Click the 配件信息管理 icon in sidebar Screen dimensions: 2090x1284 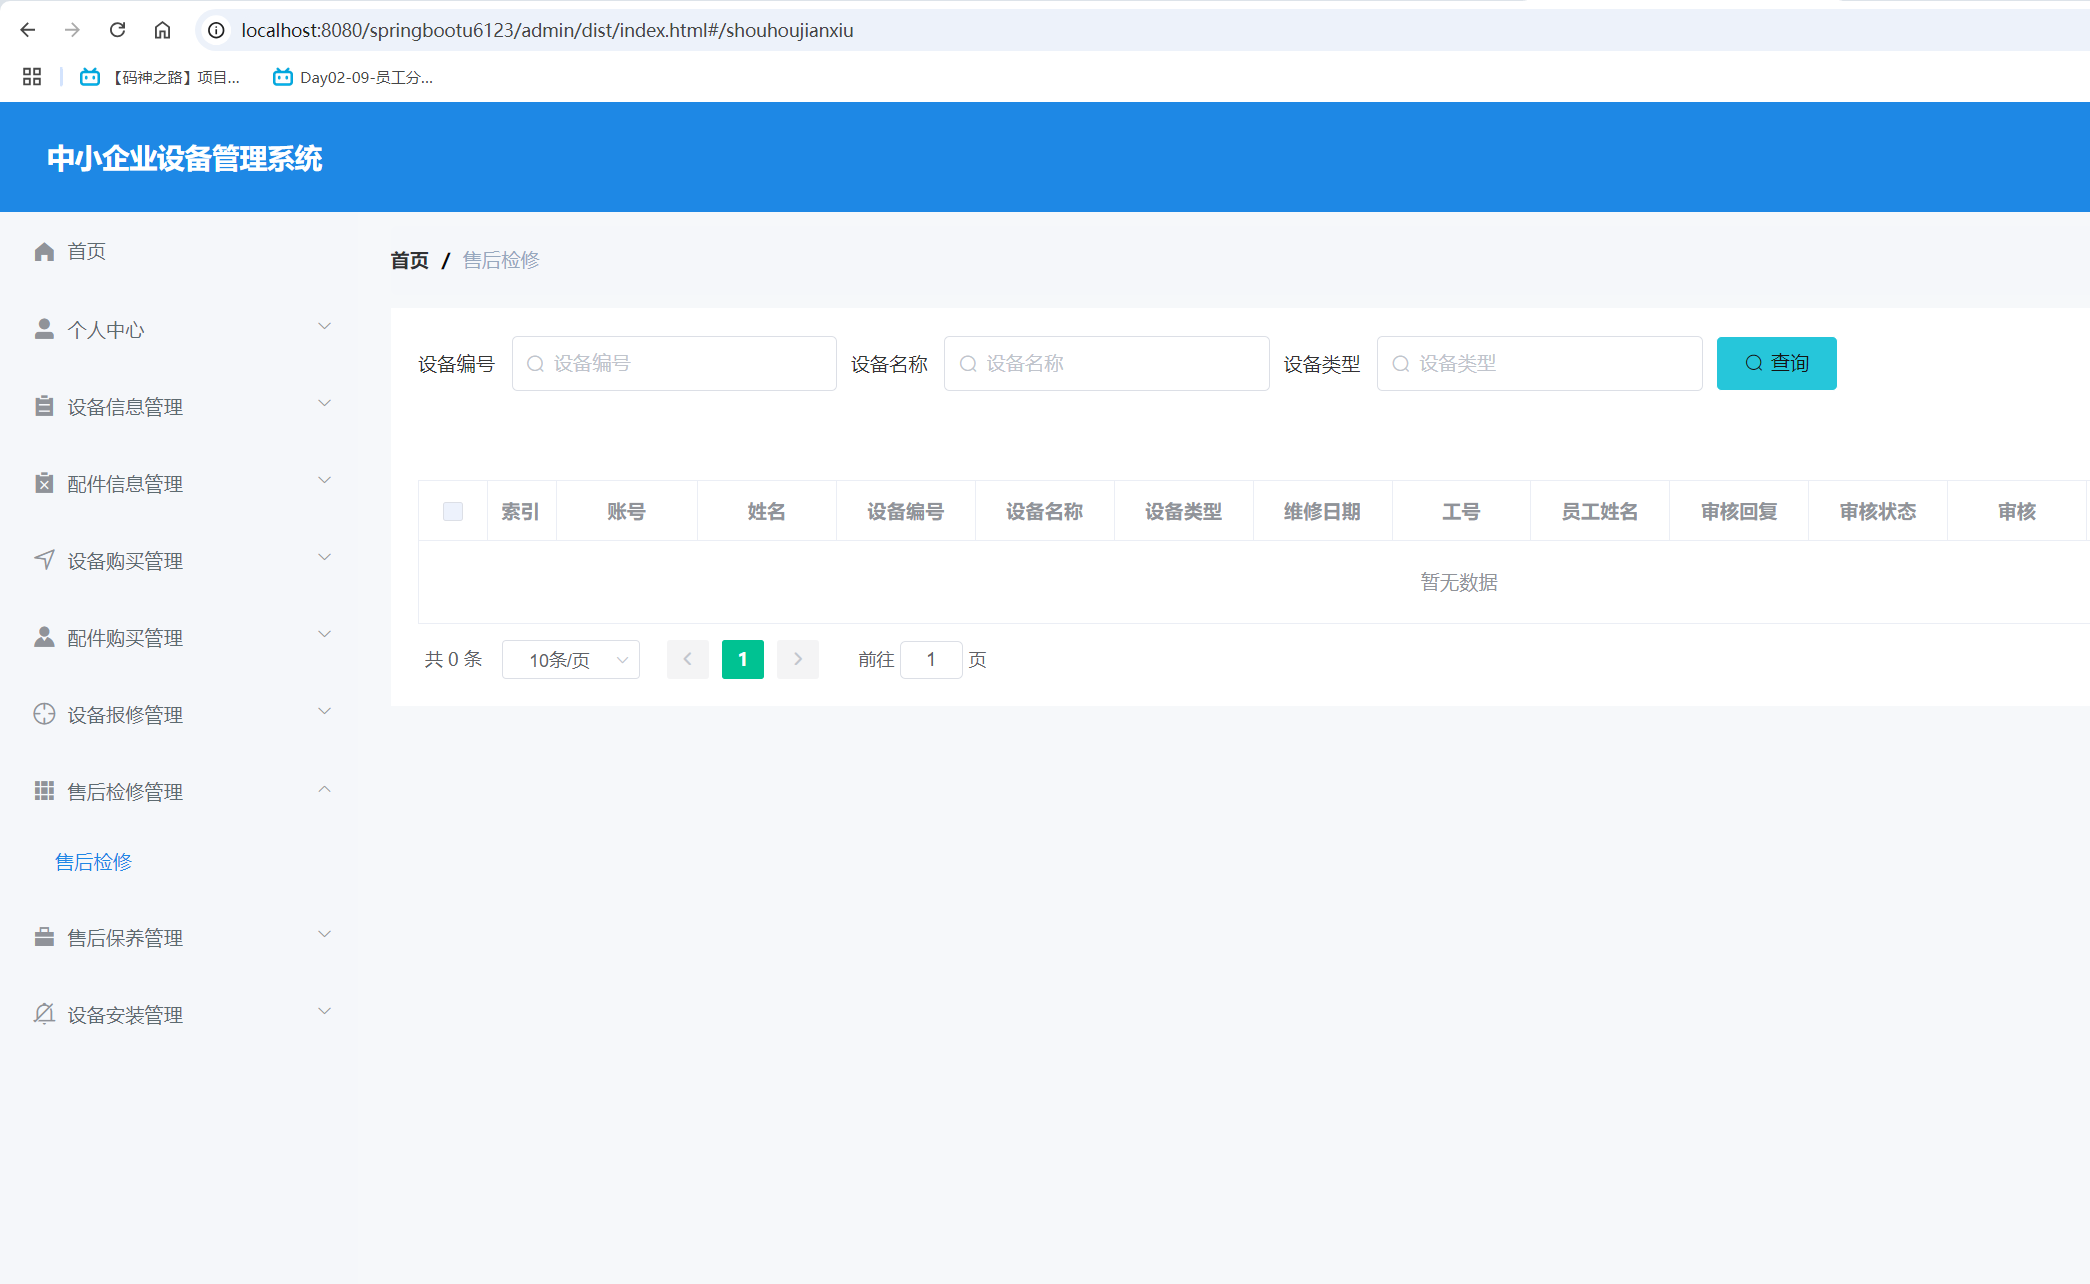[x=43, y=483]
